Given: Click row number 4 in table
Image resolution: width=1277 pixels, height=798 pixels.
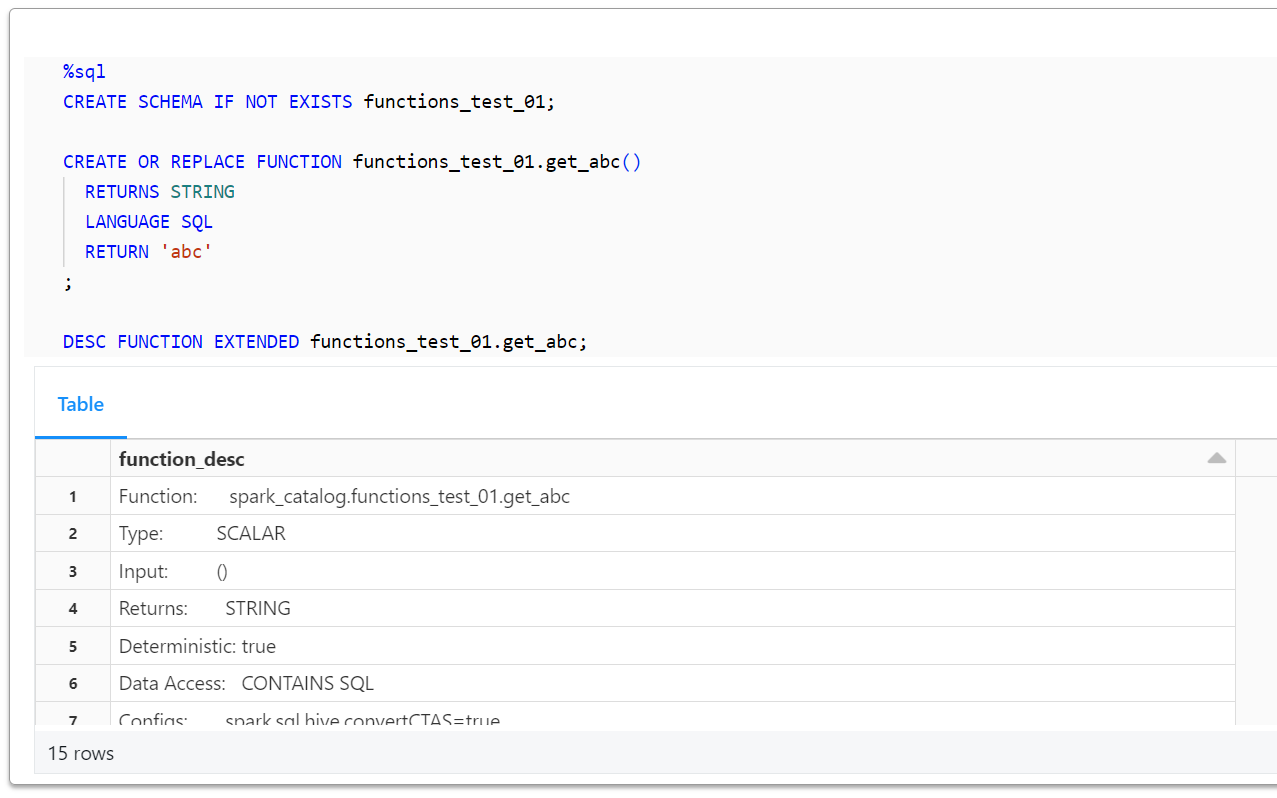Looking at the screenshot, I should pyautogui.click(x=73, y=608).
